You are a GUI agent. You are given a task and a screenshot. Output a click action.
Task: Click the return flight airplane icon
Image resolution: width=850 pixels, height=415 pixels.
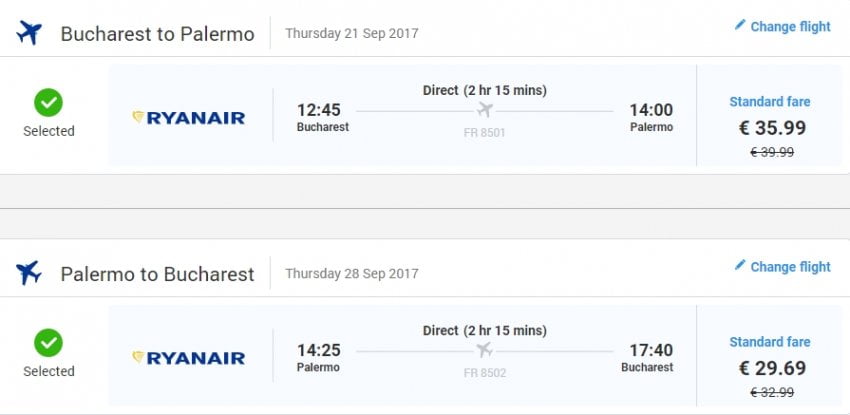point(29,272)
